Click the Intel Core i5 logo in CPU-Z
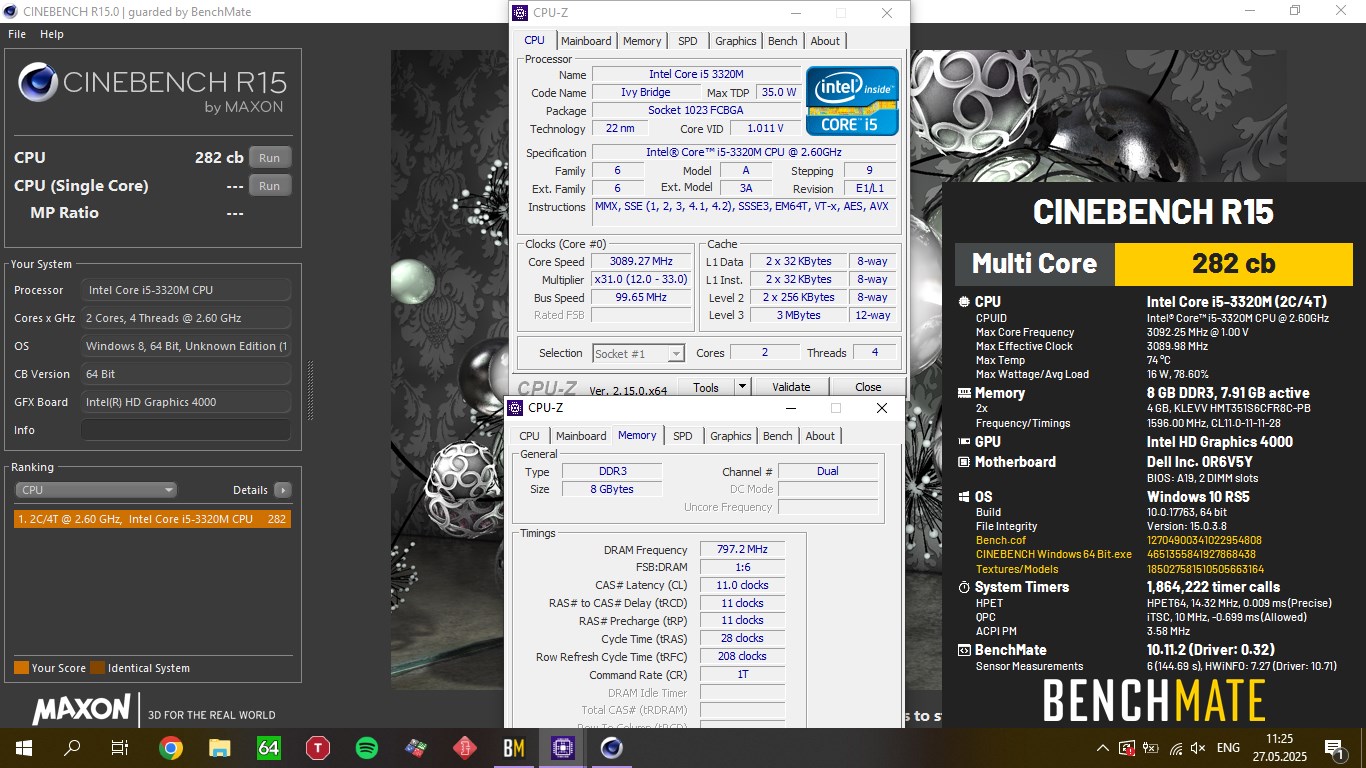 click(852, 101)
